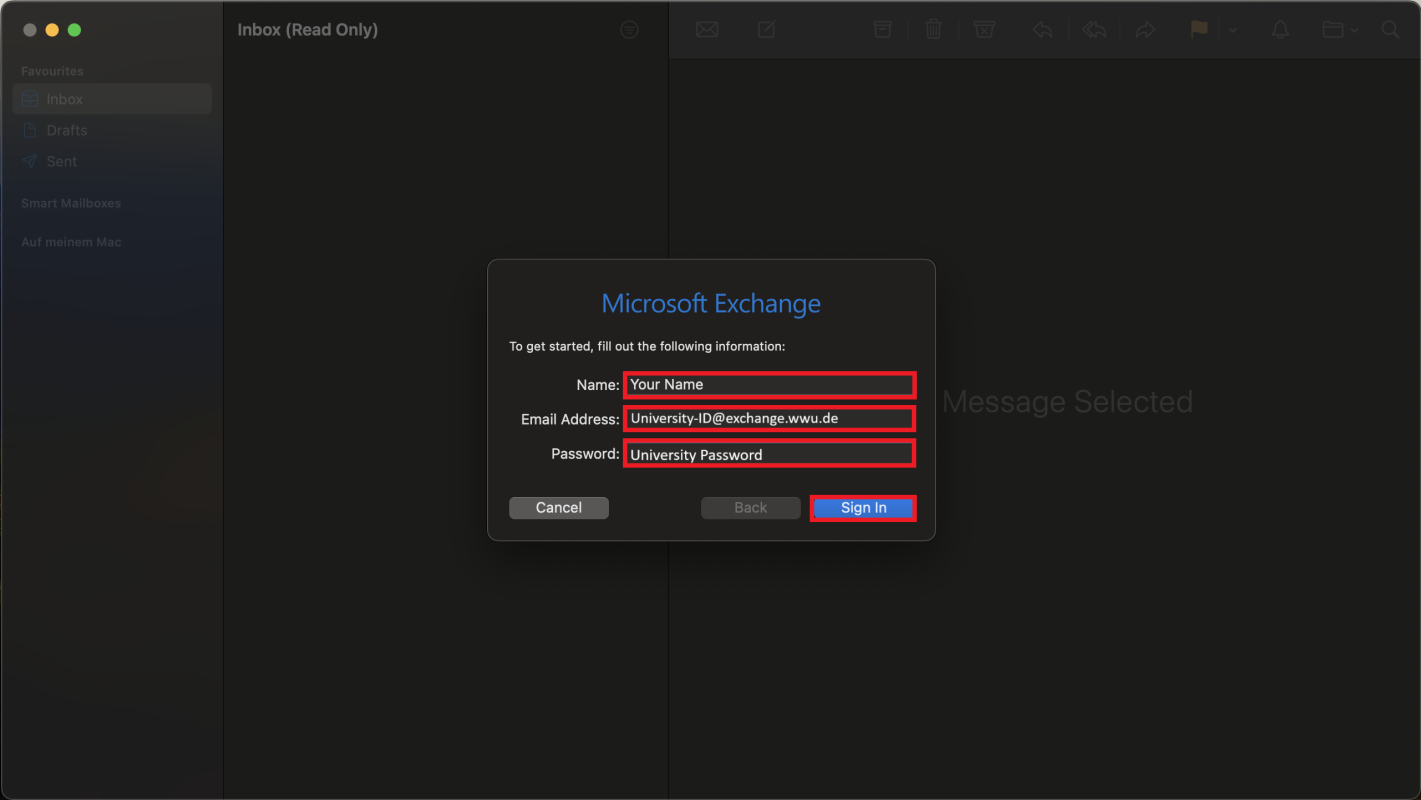Open the Move to folder dropdown
The width and height of the screenshot is (1421, 800).
point(1339,30)
